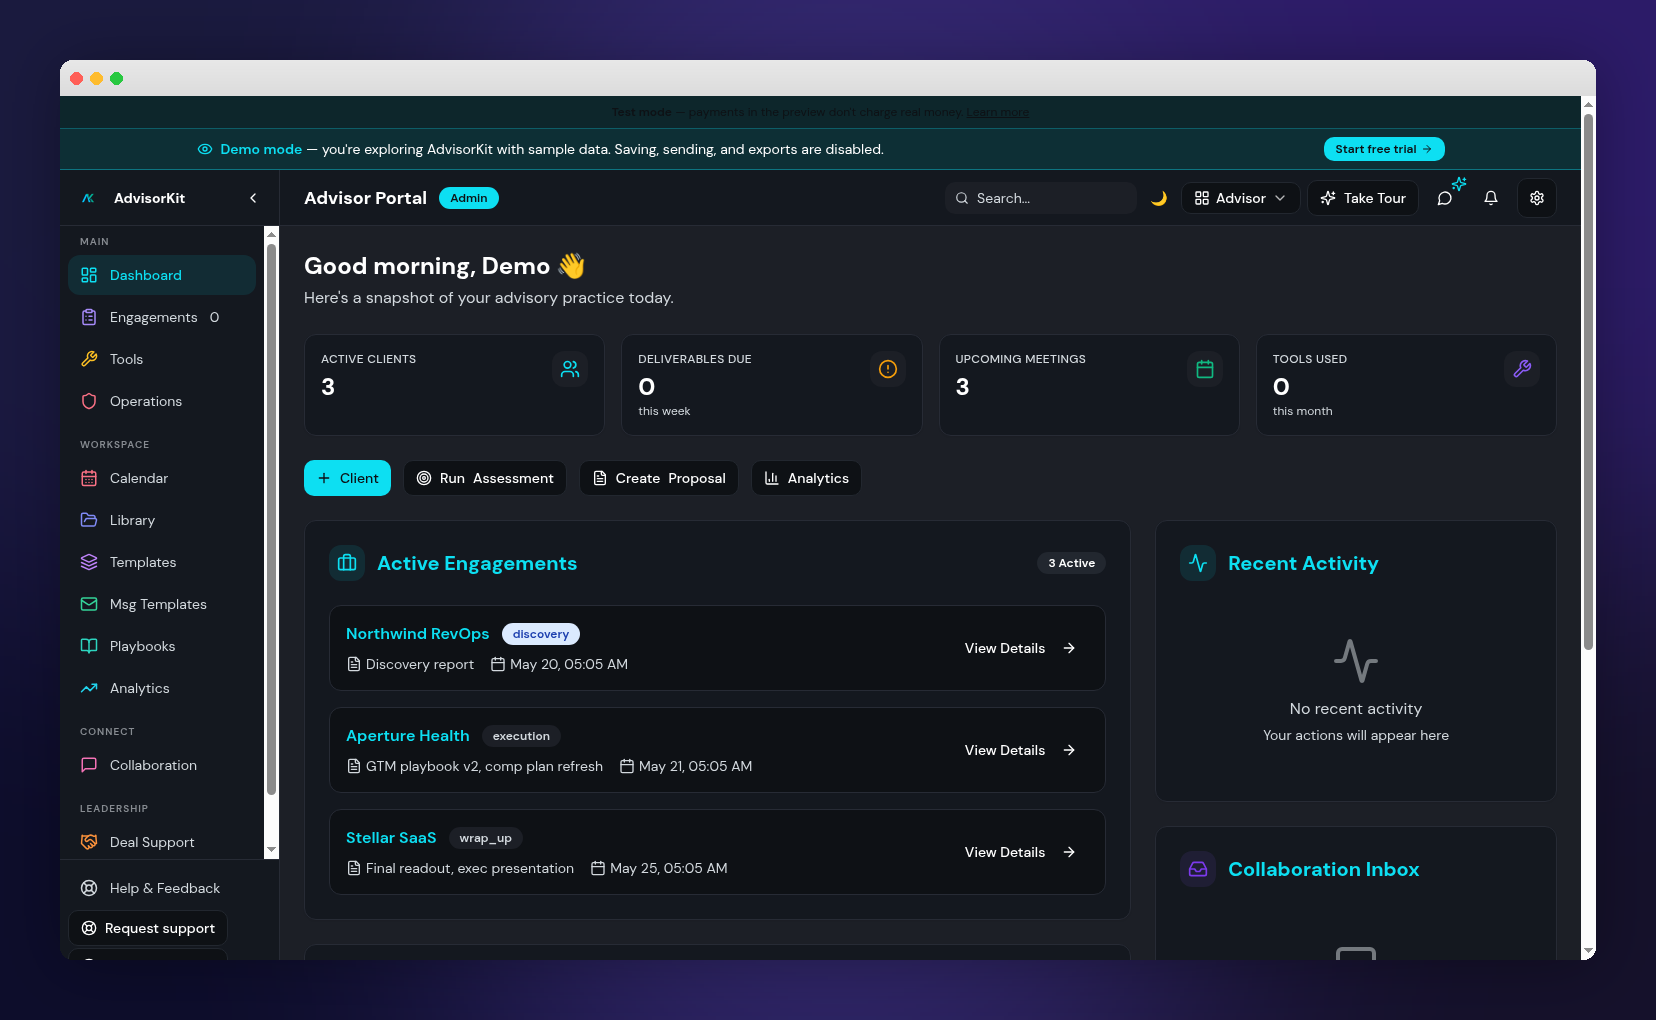The image size is (1656, 1020).
Task: Focus the Search field
Action: tap(1041, 198)
